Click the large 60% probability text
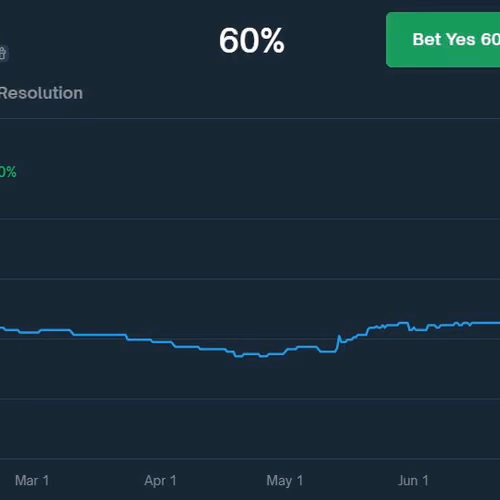Image resolution: width=500 pixels, height=500 pixels. [x=252, y=41]
